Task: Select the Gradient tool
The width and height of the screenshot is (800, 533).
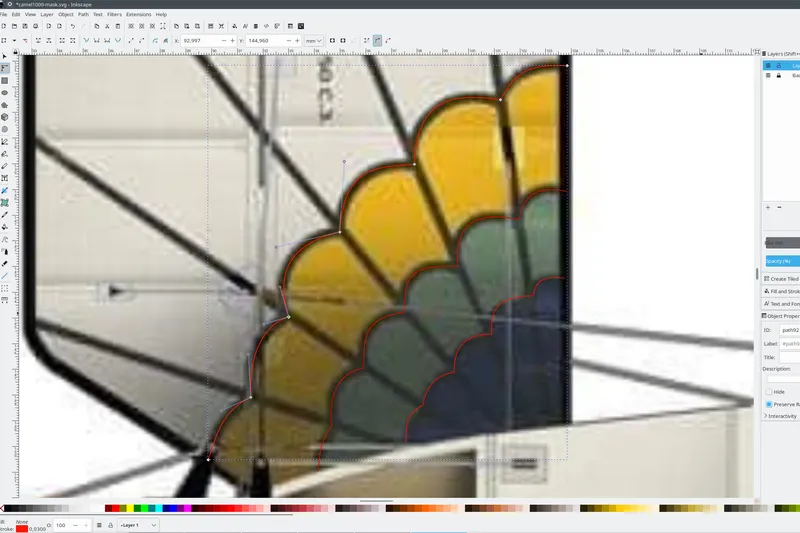Action: click(5, 190)
